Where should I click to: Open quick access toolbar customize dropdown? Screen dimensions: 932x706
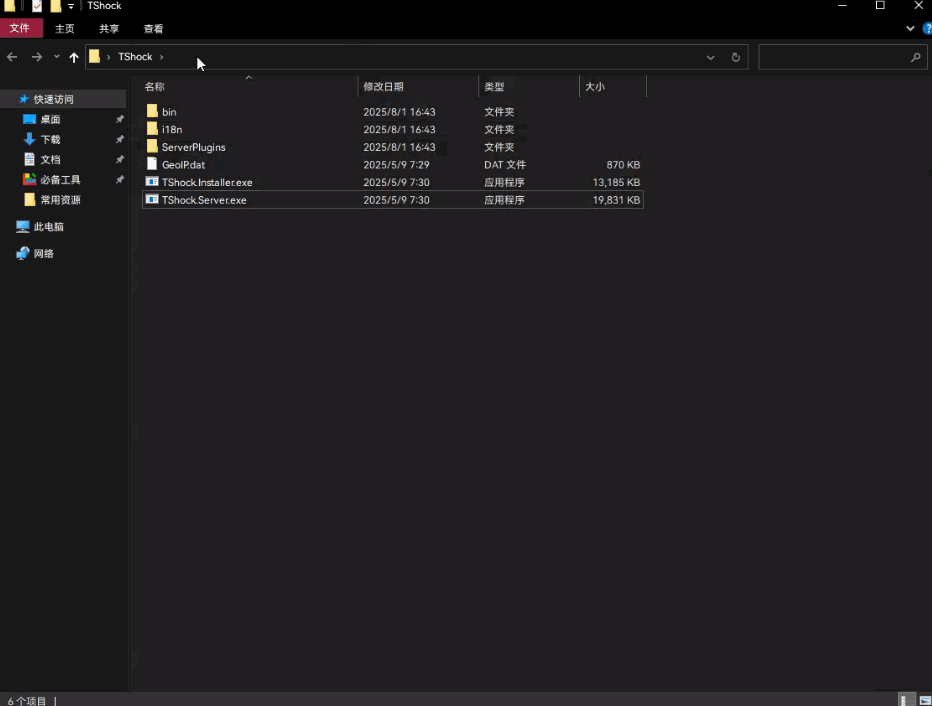(71, 6)
